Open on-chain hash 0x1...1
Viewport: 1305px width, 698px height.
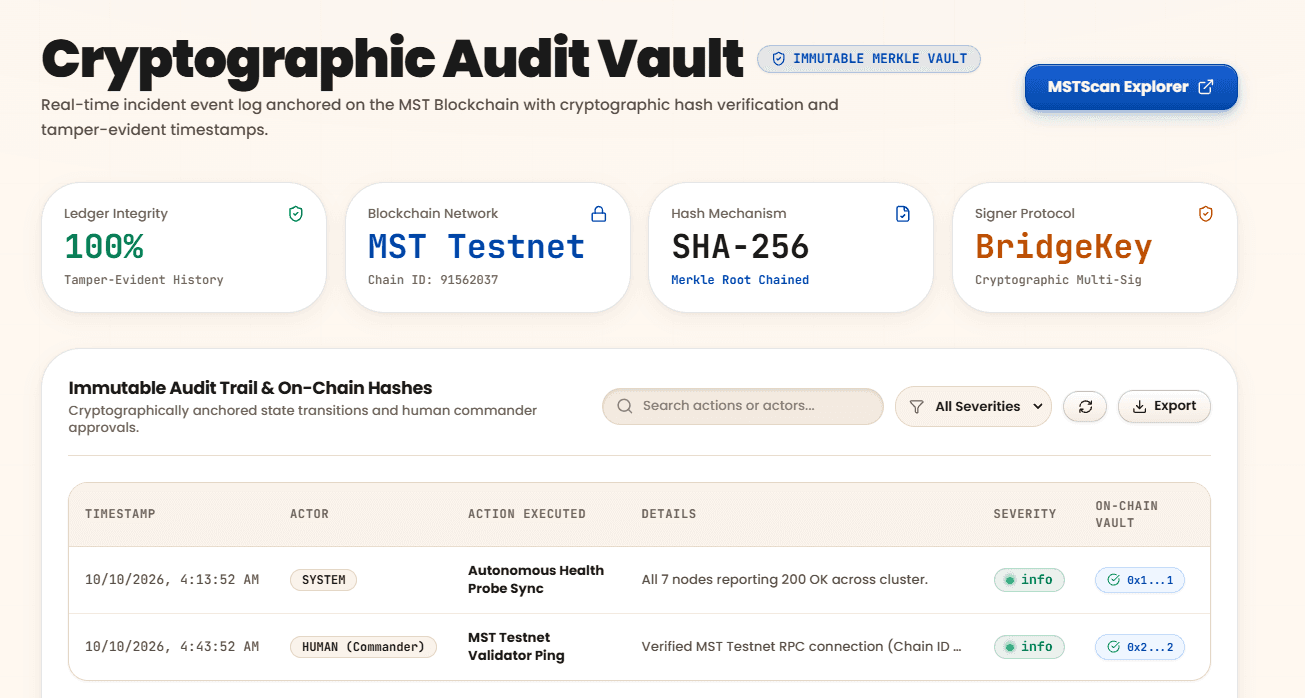(1140, 580)
